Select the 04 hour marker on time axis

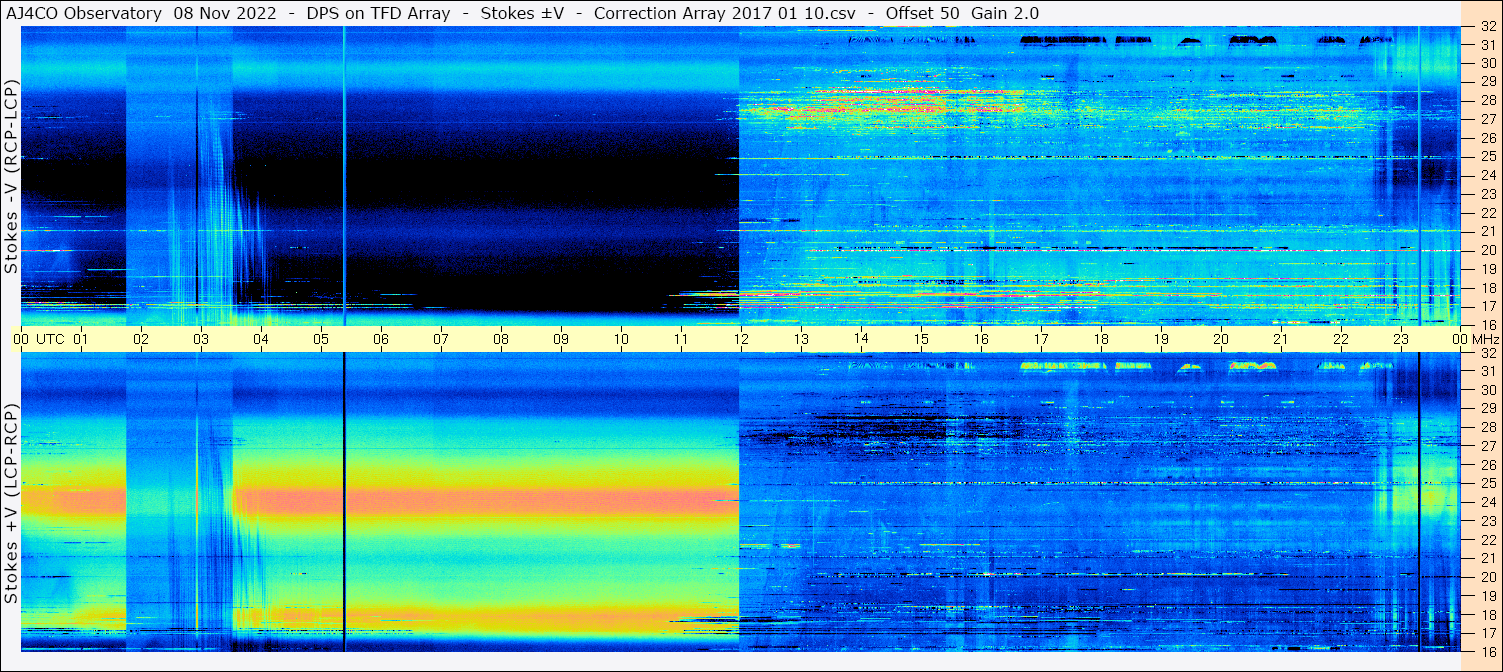(x=261, y=339)
